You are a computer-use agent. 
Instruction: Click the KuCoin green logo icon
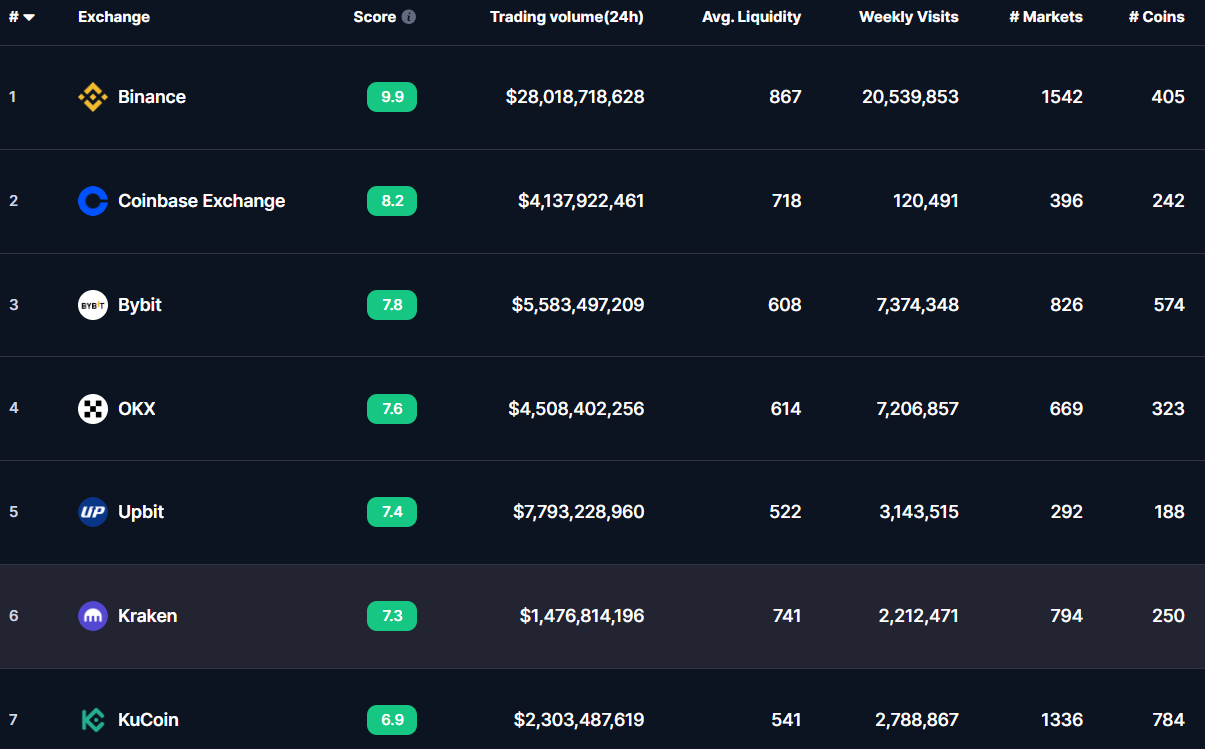pyautogui.click(x=93, y=720)
